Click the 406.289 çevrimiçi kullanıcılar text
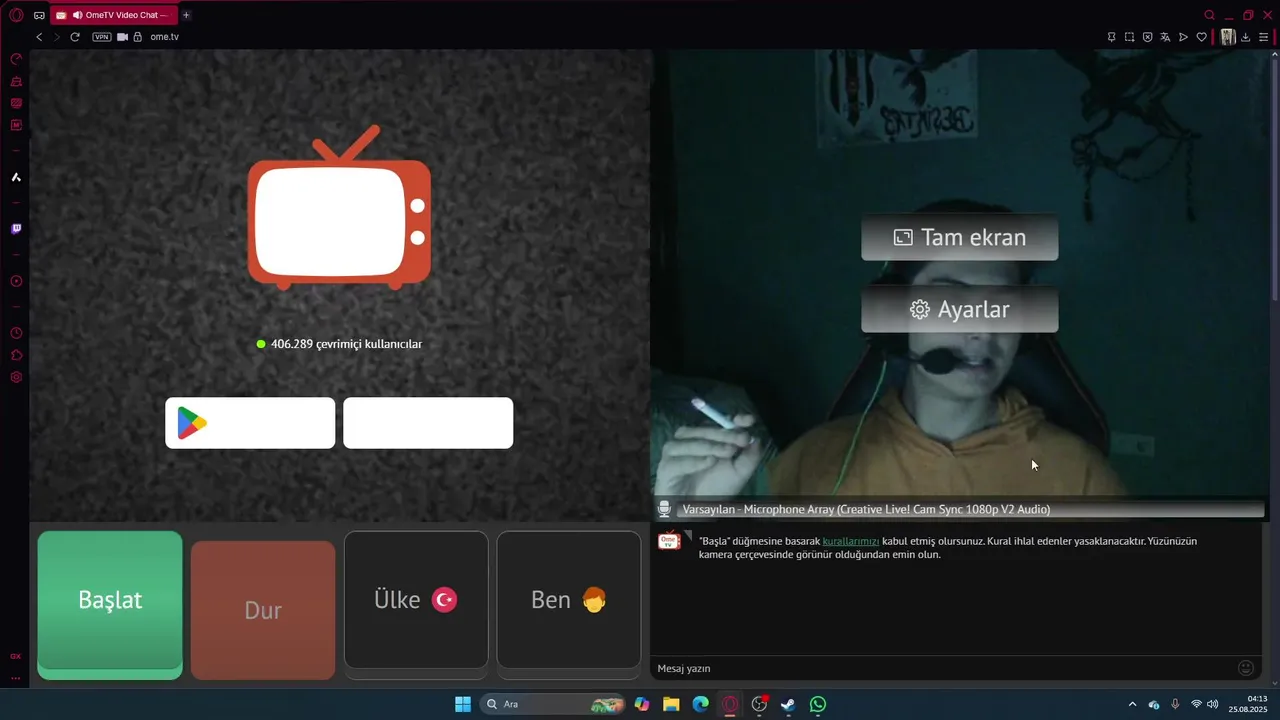Screen dimensions: 1280x720 pyautogui.click(x=346, y=344)
